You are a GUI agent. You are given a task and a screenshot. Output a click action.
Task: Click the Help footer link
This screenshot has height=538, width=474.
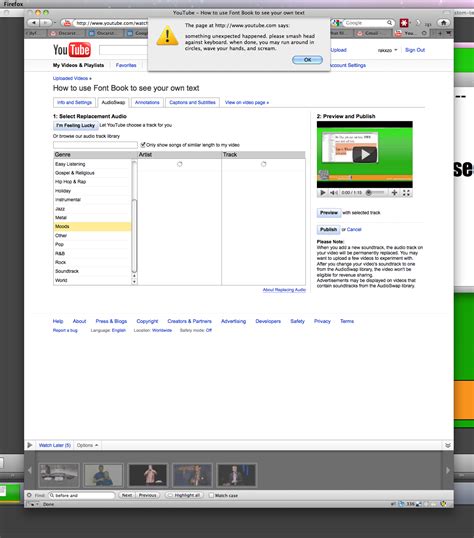tap(58, 321)
